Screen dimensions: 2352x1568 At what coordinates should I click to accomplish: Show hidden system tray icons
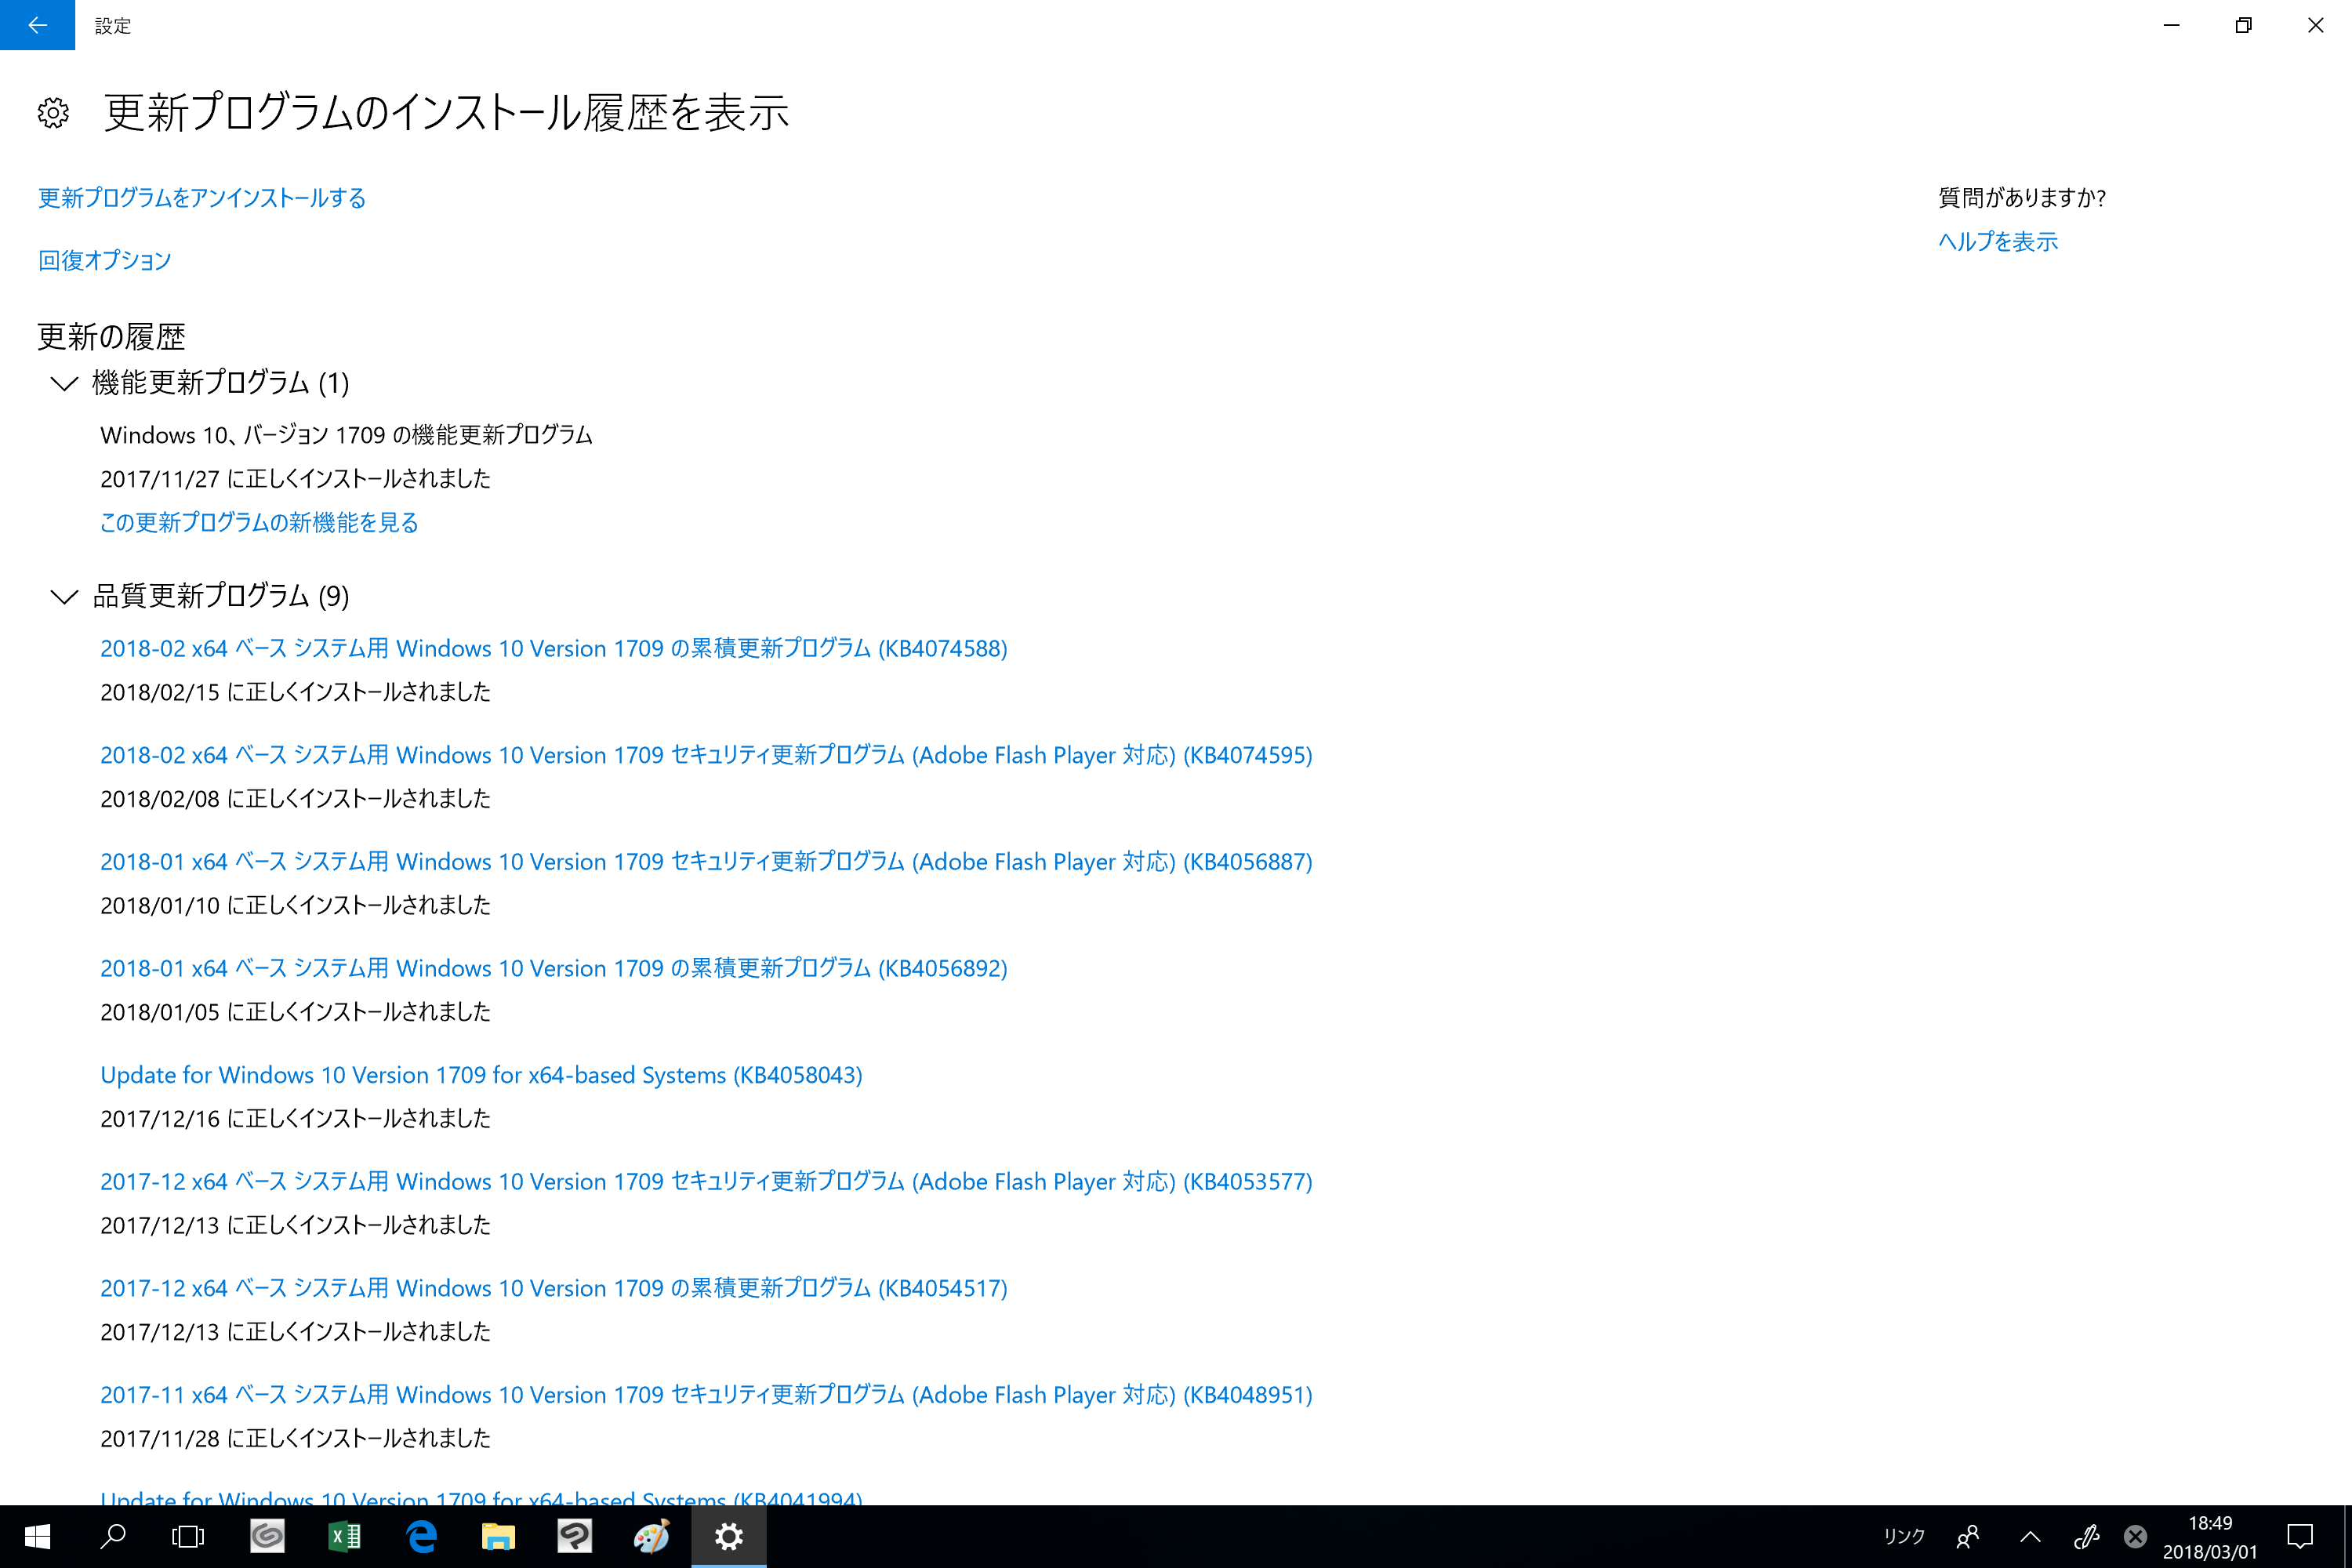2030,1536
